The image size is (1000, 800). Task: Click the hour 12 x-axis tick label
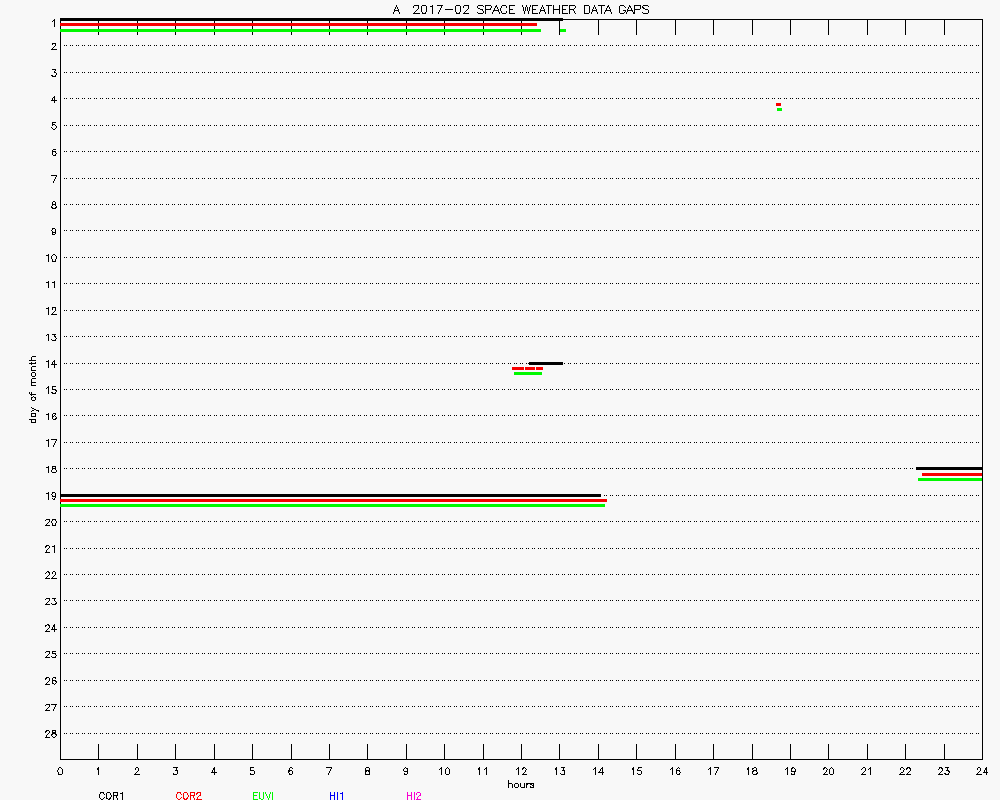coord(521,771)
